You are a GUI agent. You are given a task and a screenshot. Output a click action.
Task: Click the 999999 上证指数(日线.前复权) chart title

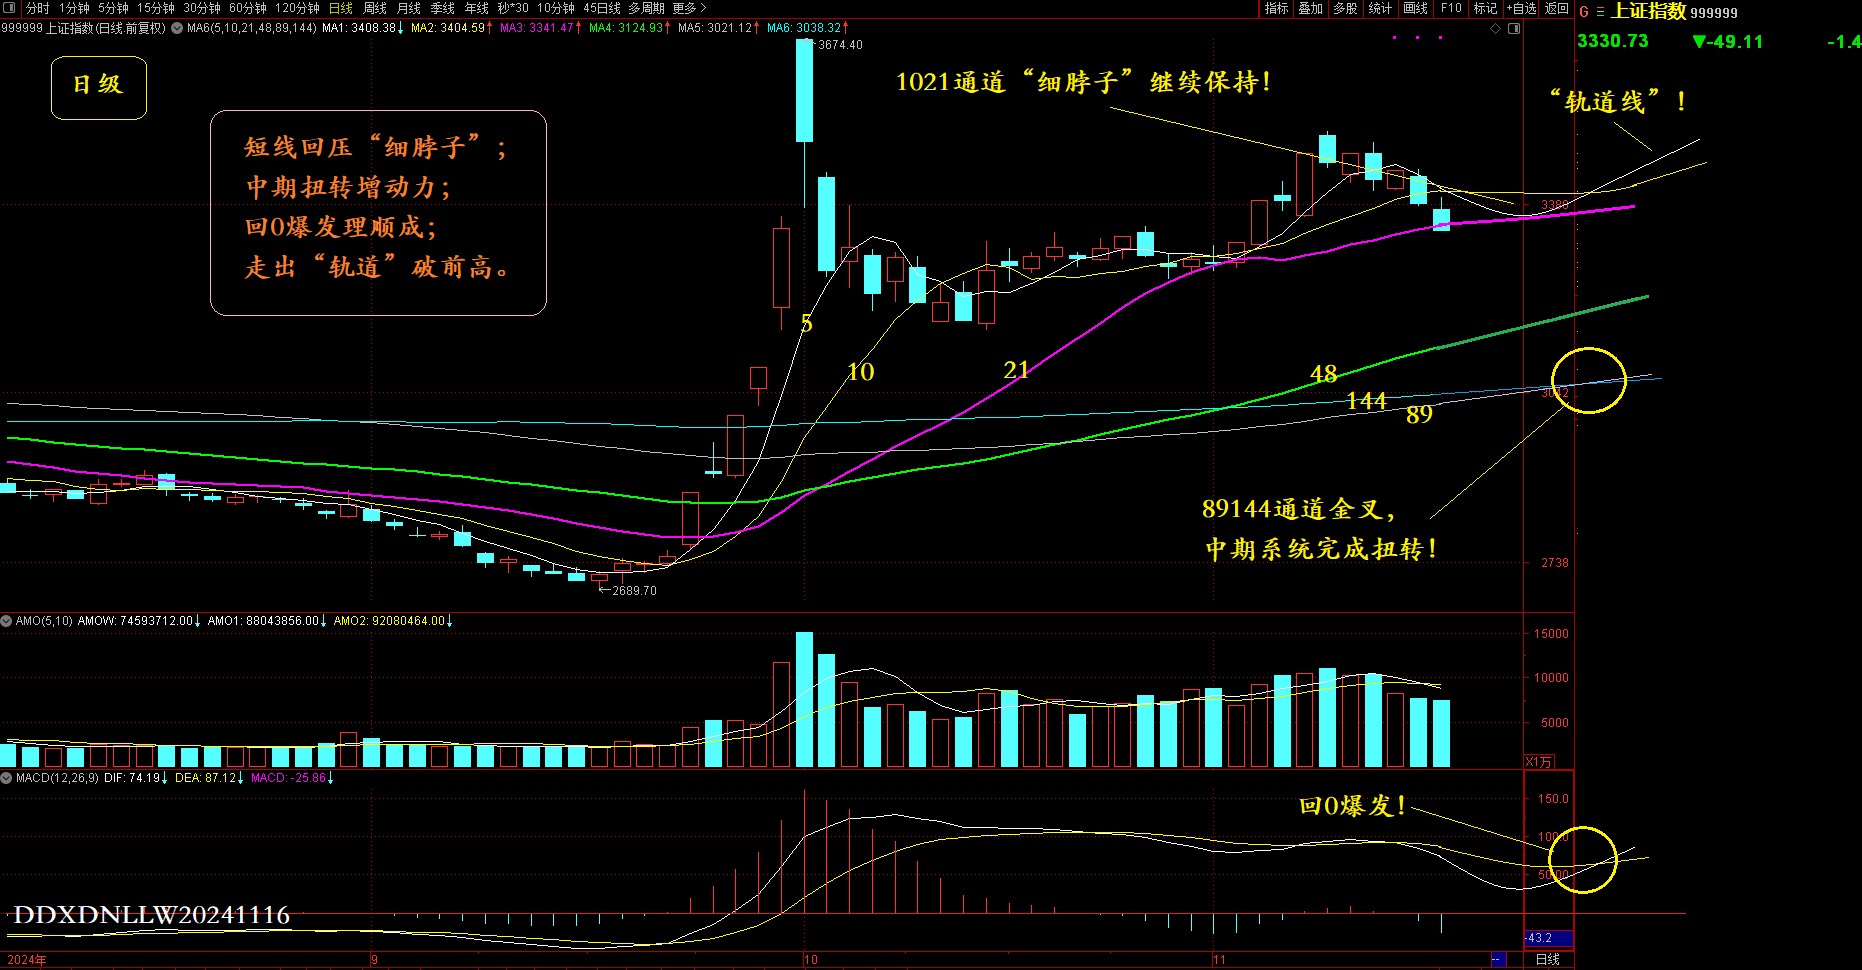[83, 28]
